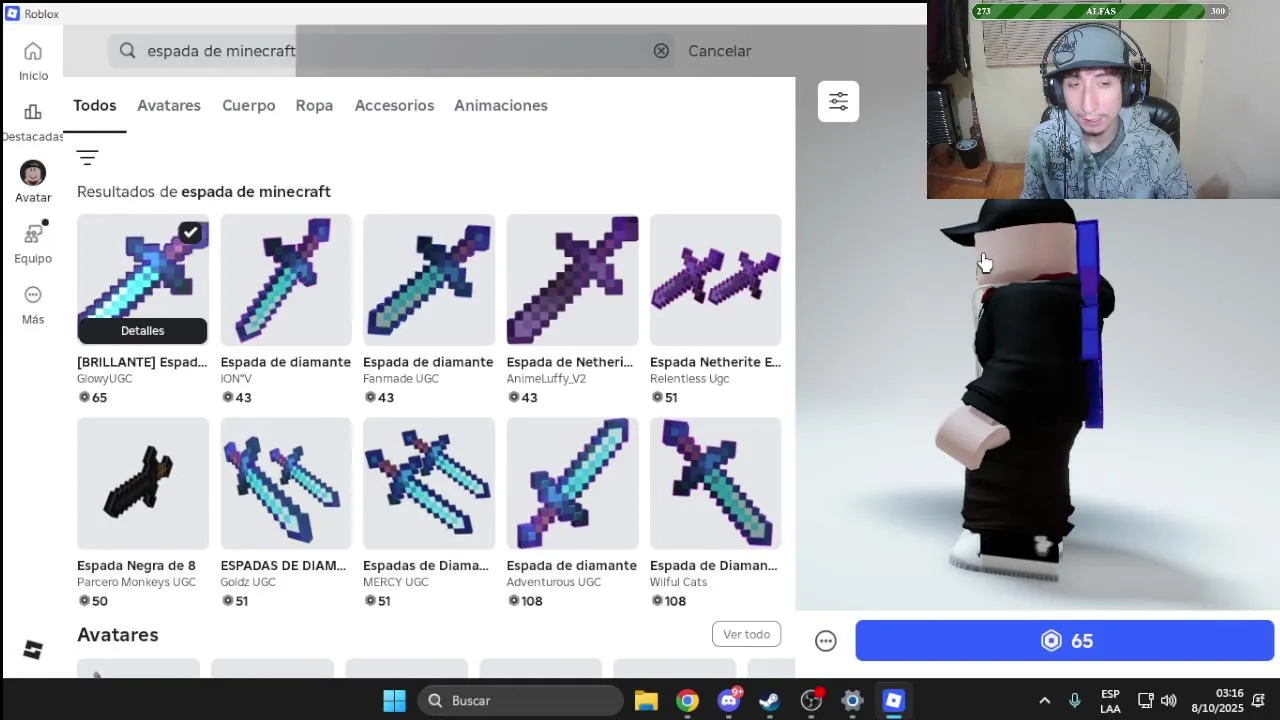
Task: Open the Settings gear in the taskbar
Action: tap(852, 701)
